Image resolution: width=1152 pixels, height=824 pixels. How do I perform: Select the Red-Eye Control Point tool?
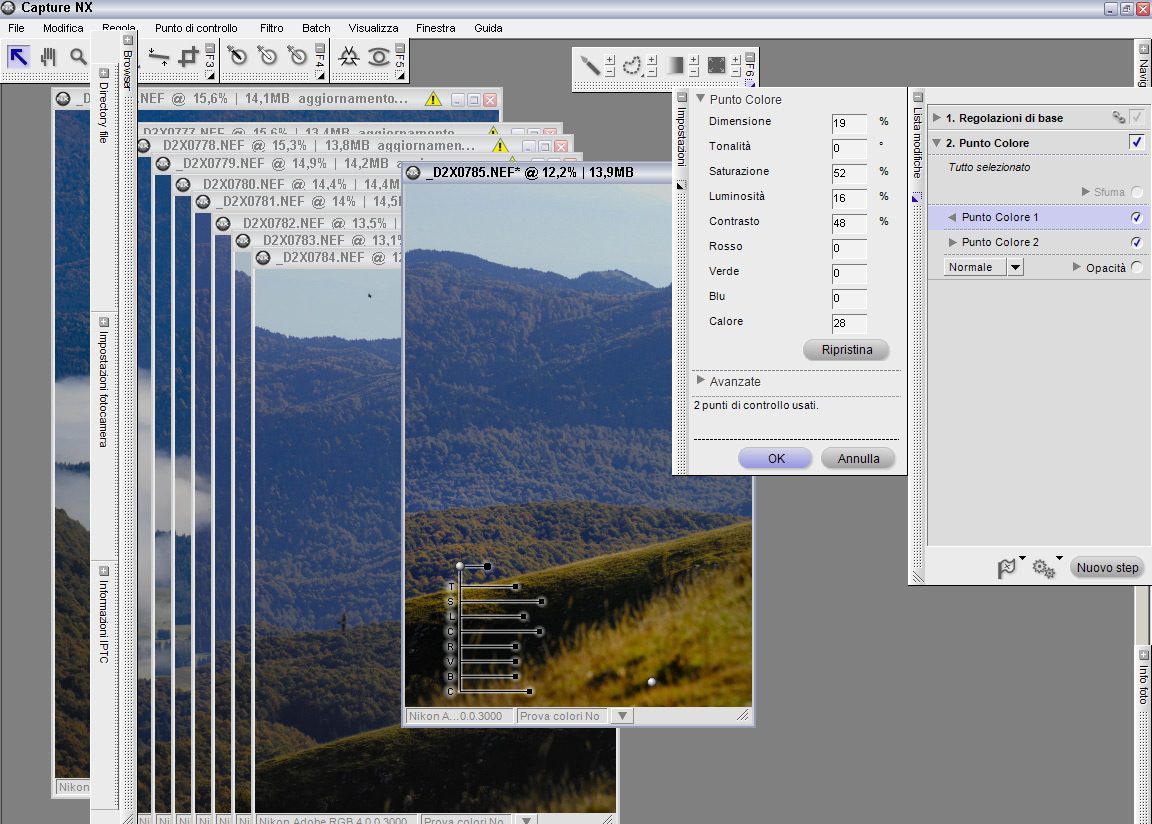(378, 57)
